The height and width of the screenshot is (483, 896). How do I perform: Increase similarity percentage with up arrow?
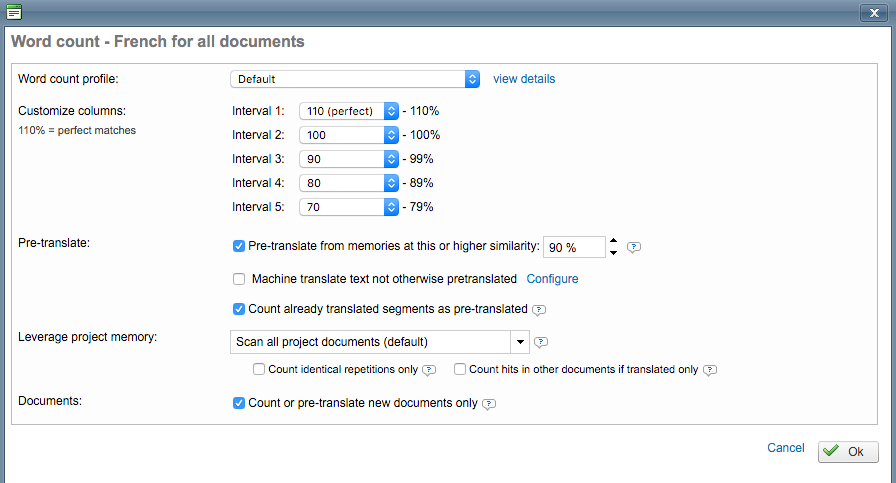[x=613, y=241]
